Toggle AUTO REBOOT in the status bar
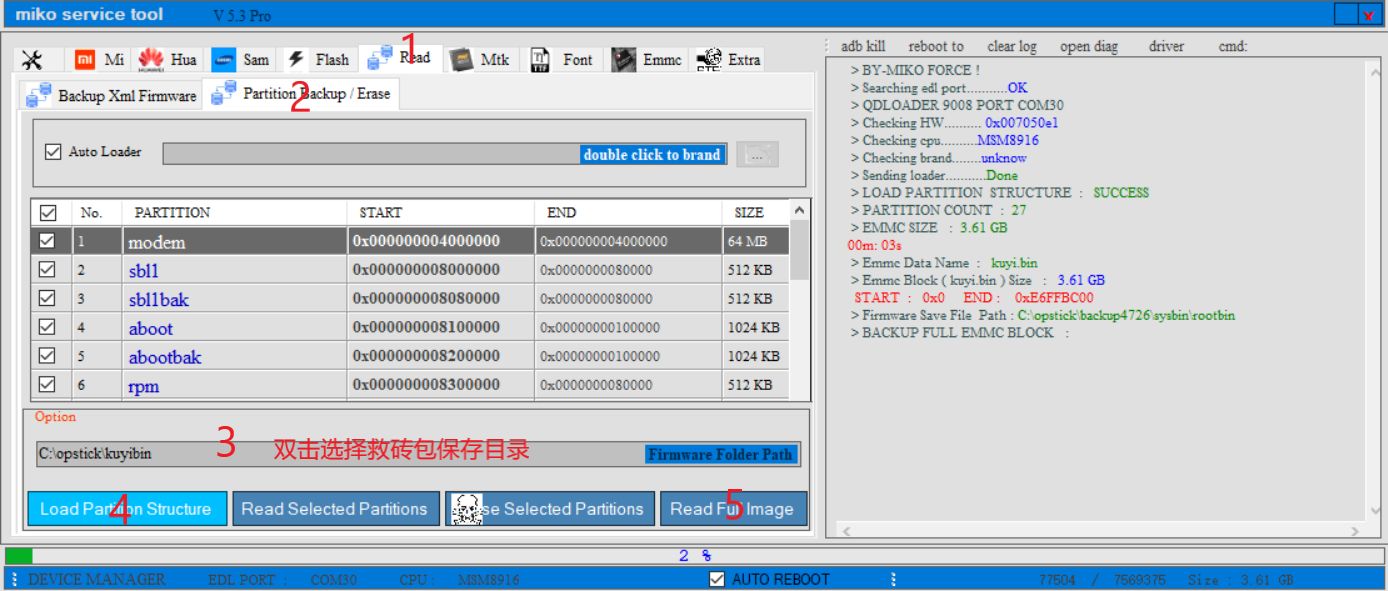The height and width of the screenshot is (591, 1388). click(x=718, y=579)
